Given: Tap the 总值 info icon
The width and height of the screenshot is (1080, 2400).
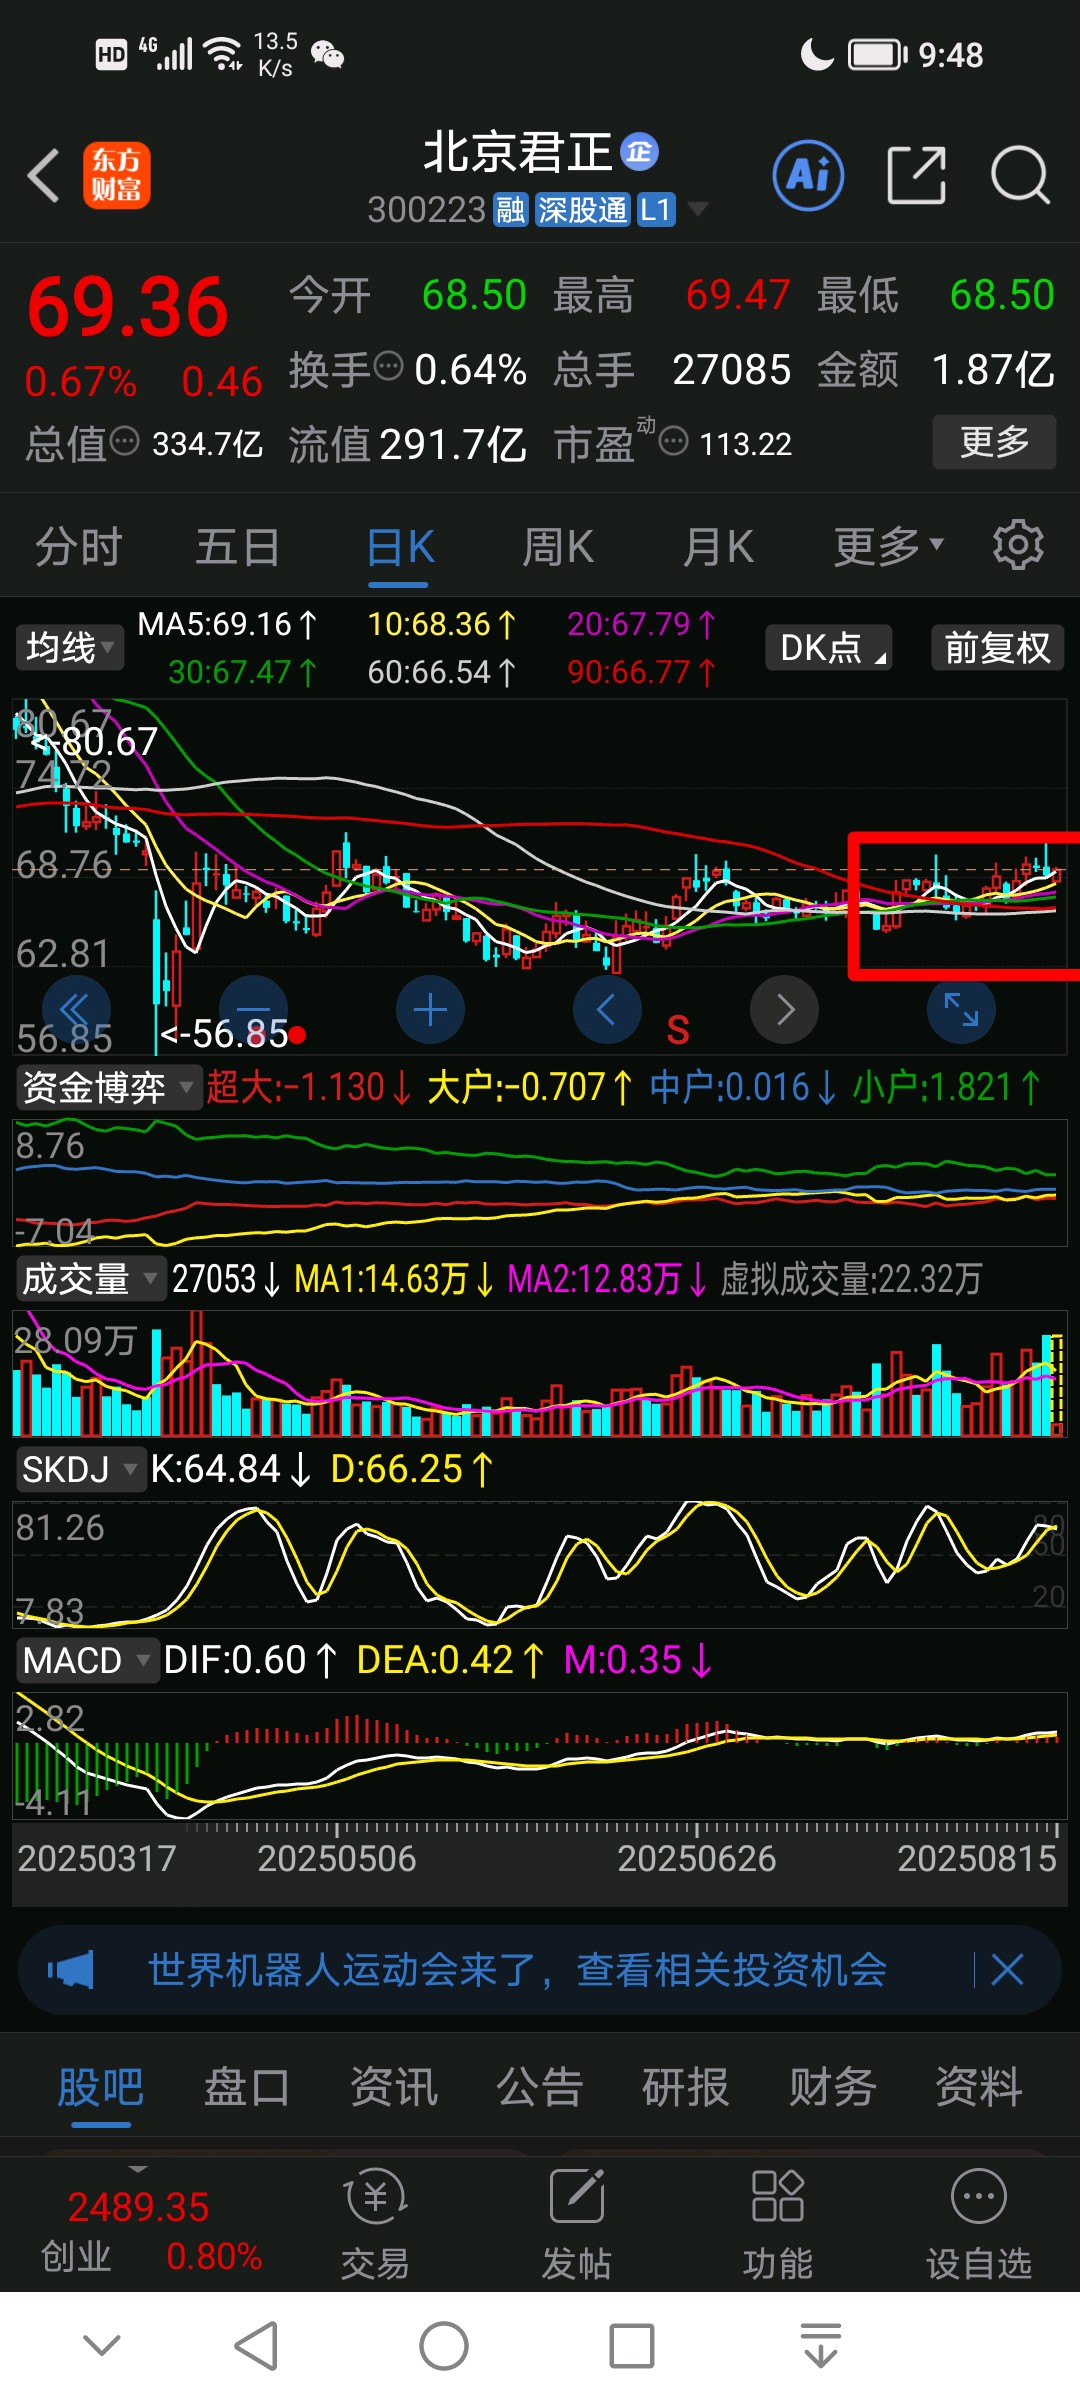Looking at the screenshot, I should coord(124,440).
